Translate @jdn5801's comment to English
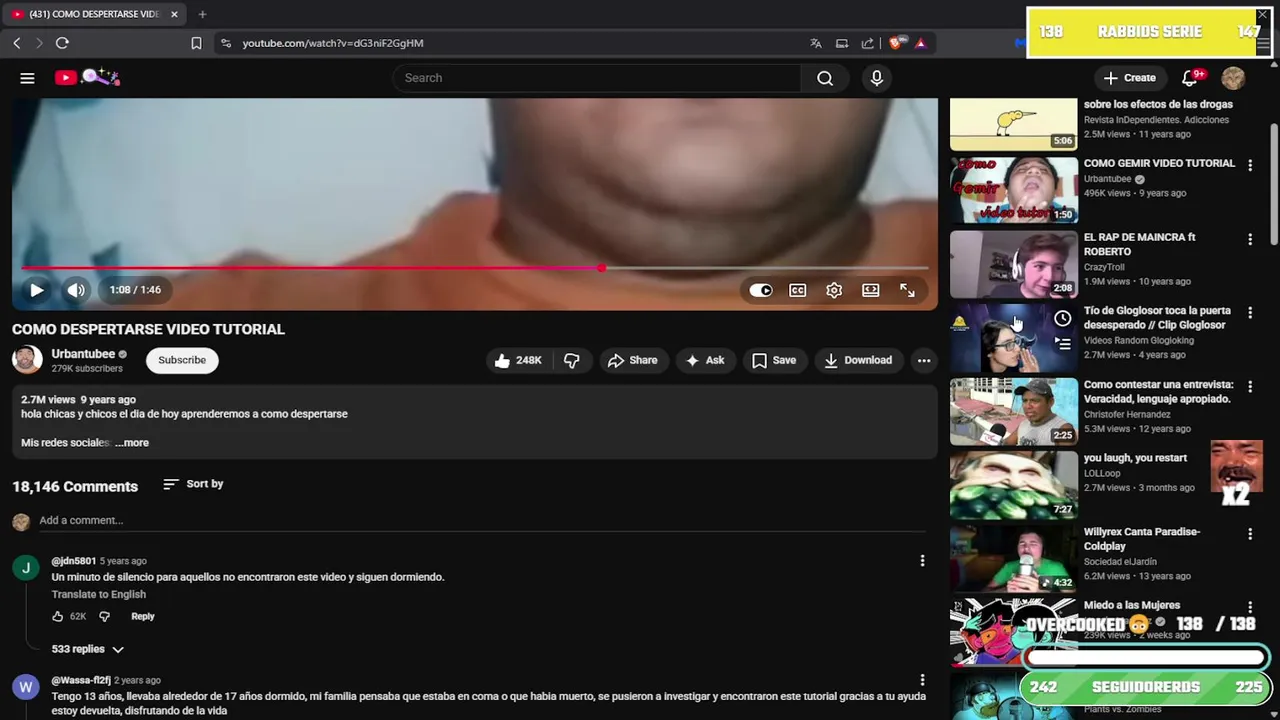Viewport: 1280px width, 720px height. 99,594
